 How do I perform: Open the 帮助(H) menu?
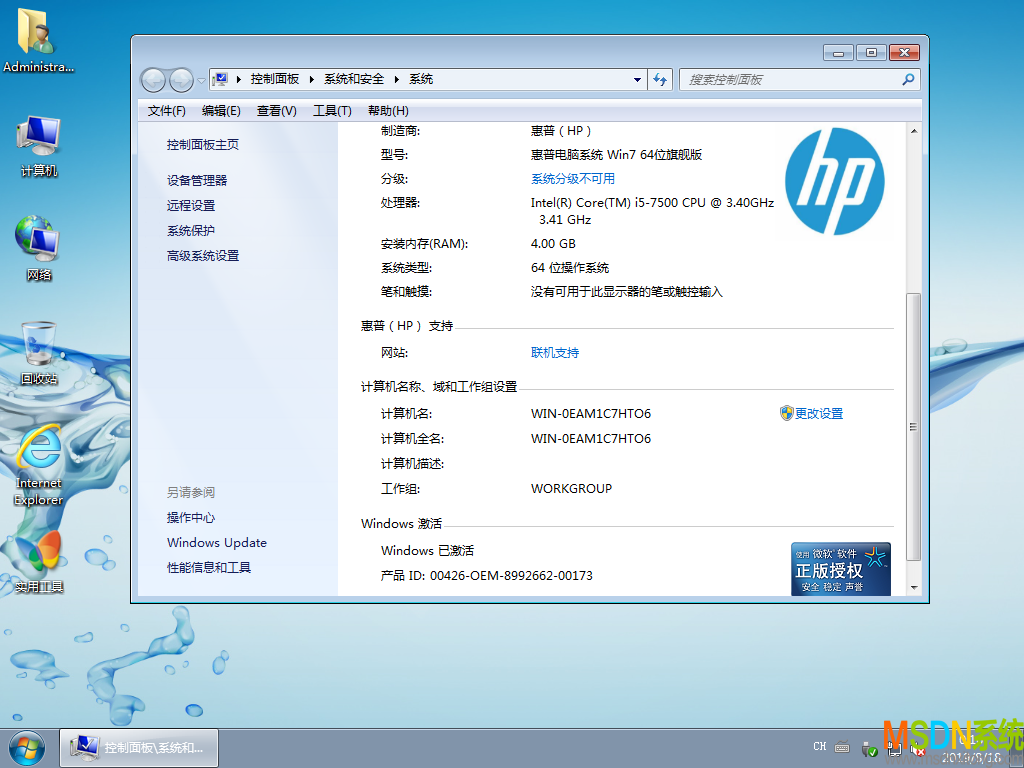(388, 111)
